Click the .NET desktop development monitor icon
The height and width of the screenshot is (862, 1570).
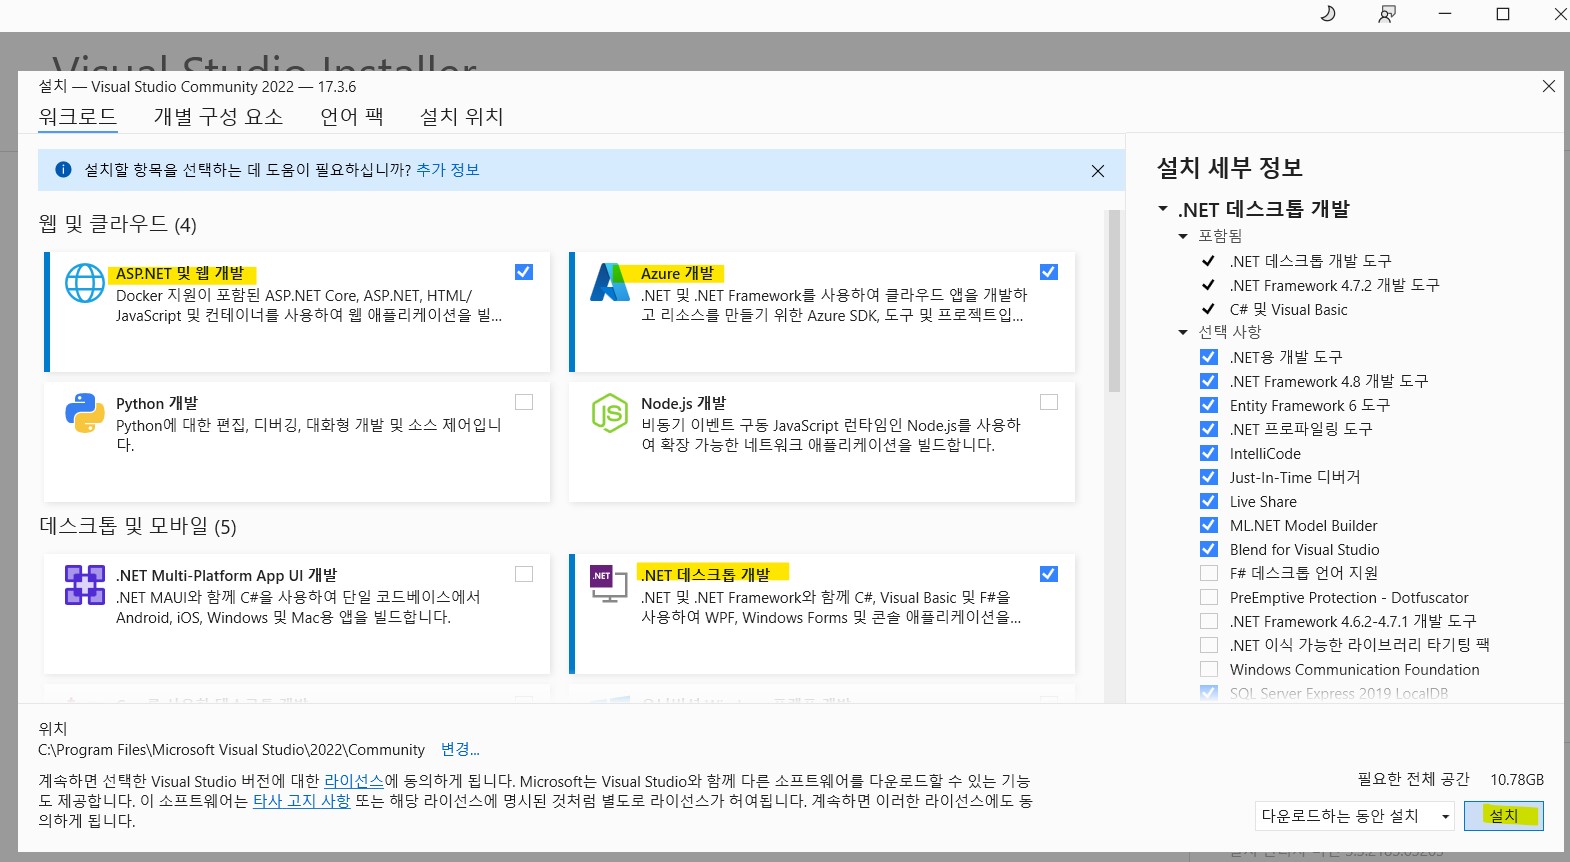coord(609,584)
